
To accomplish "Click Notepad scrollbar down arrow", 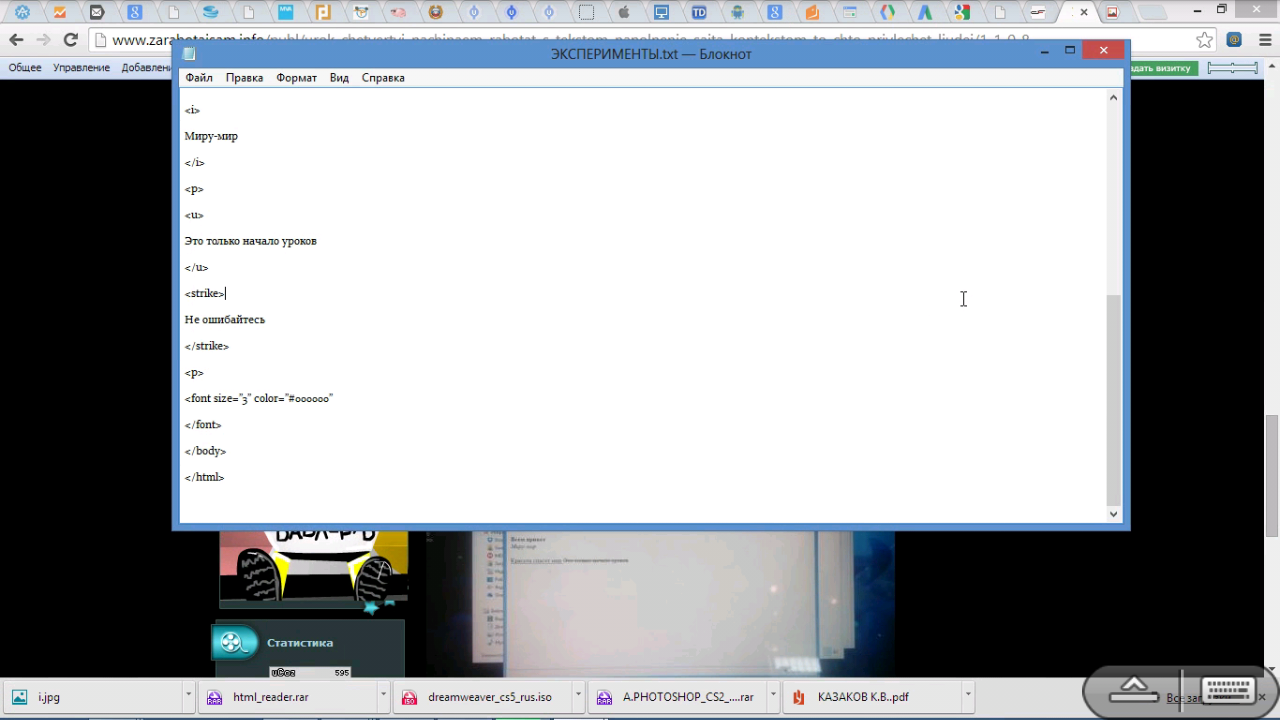I will [x=1114, y=514].
